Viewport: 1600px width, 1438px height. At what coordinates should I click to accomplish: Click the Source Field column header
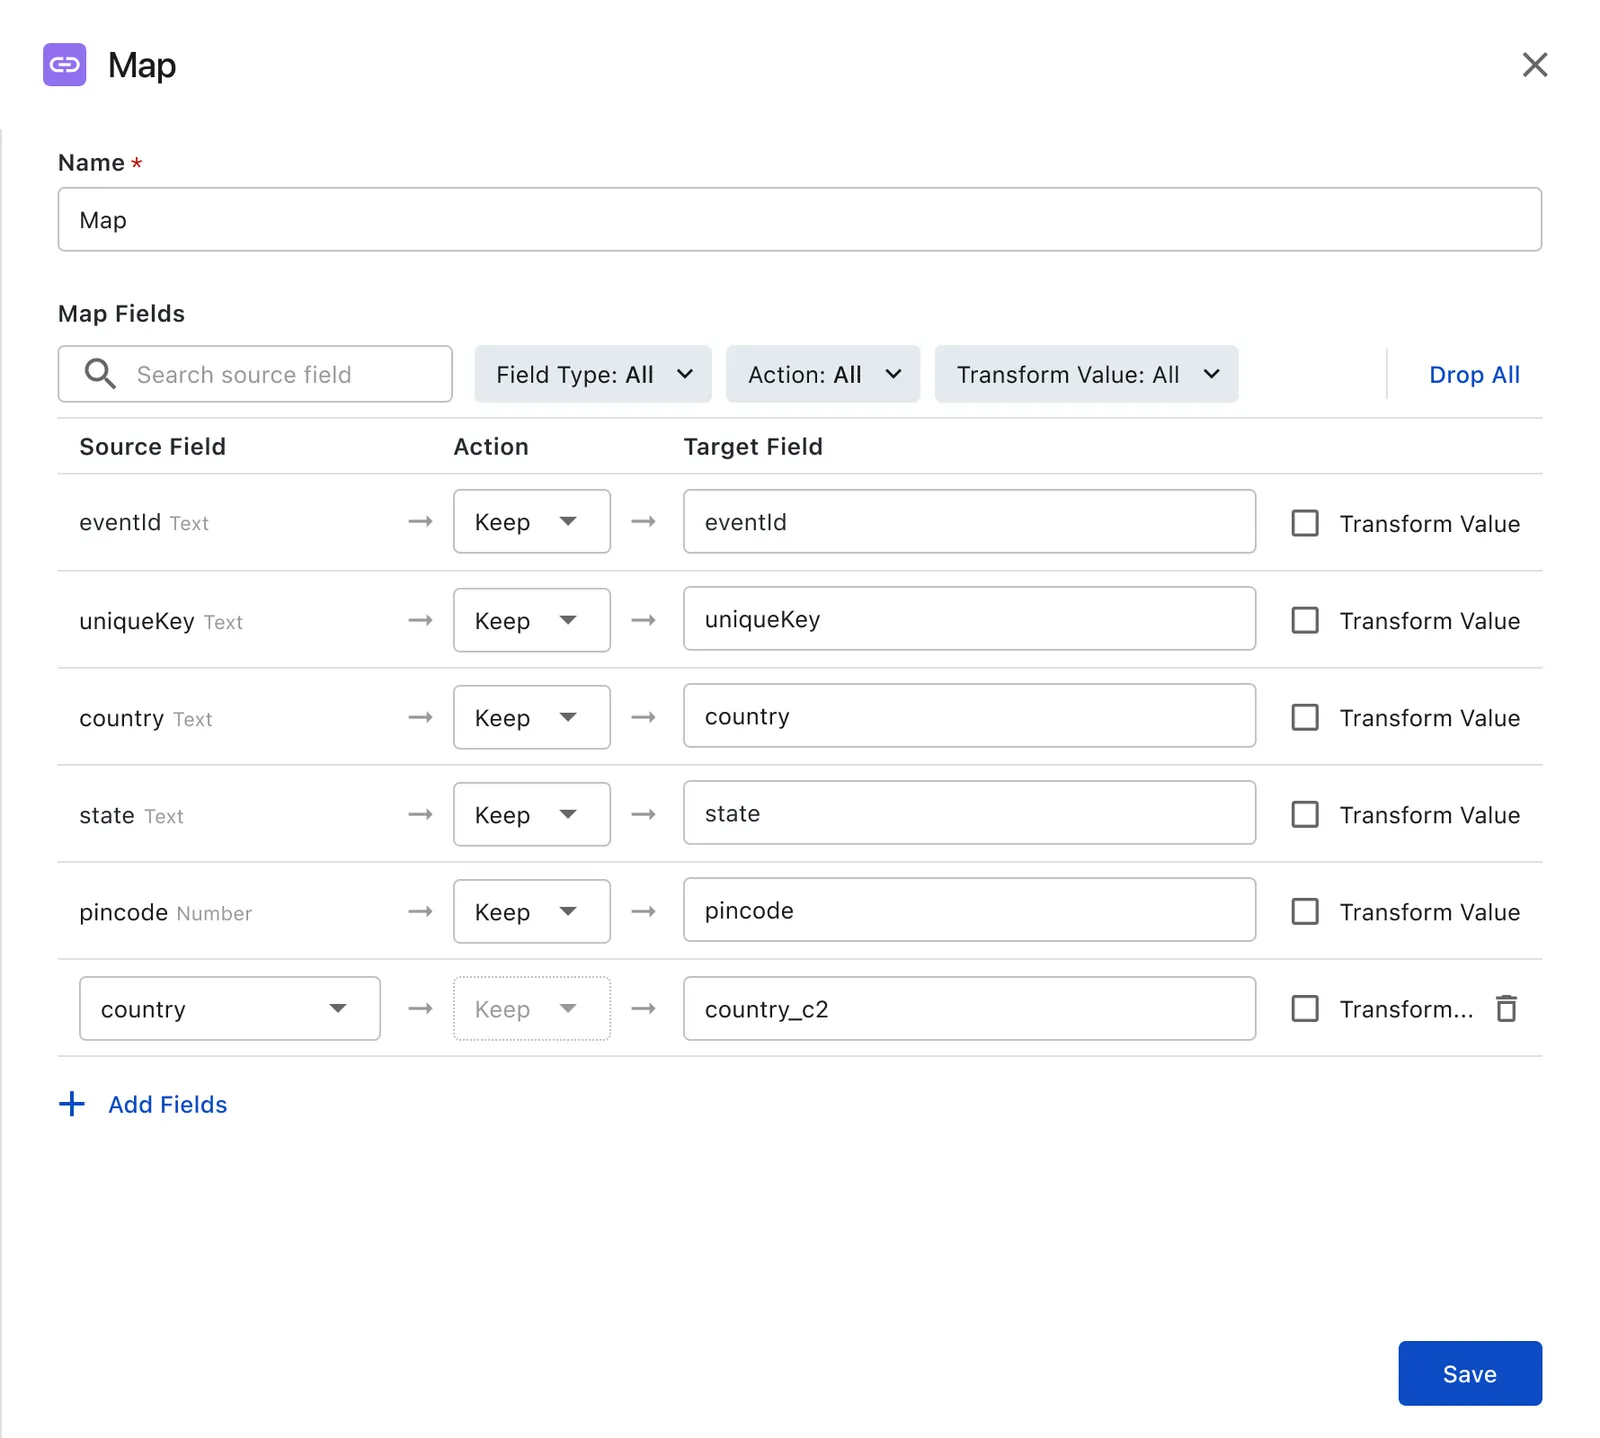[153, 446]
